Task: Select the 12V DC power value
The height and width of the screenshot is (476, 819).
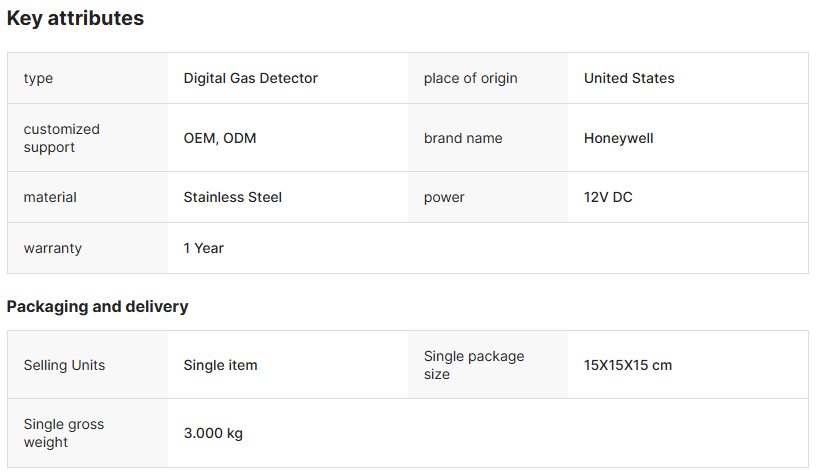Action: pos(608,197)
